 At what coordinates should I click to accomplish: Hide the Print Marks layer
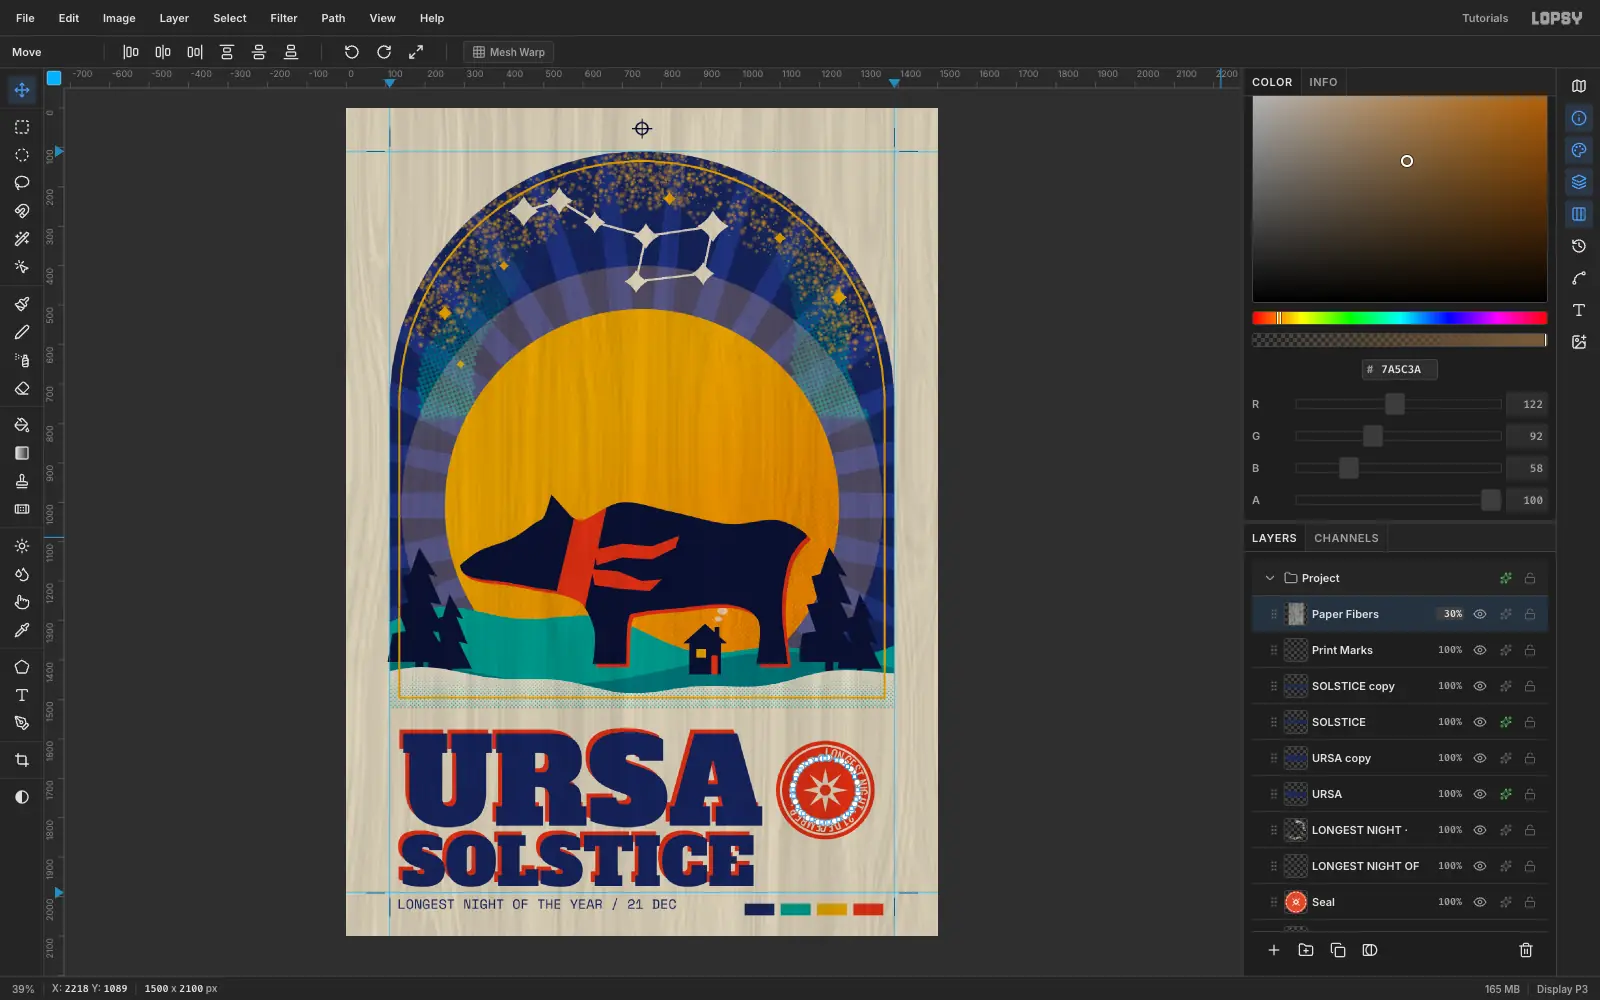coord(1480,650)
